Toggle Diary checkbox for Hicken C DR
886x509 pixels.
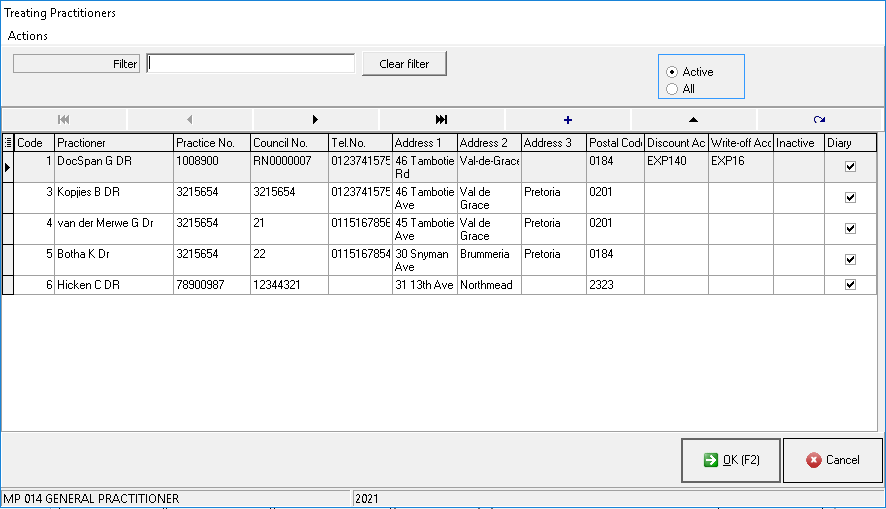(850, 285)
